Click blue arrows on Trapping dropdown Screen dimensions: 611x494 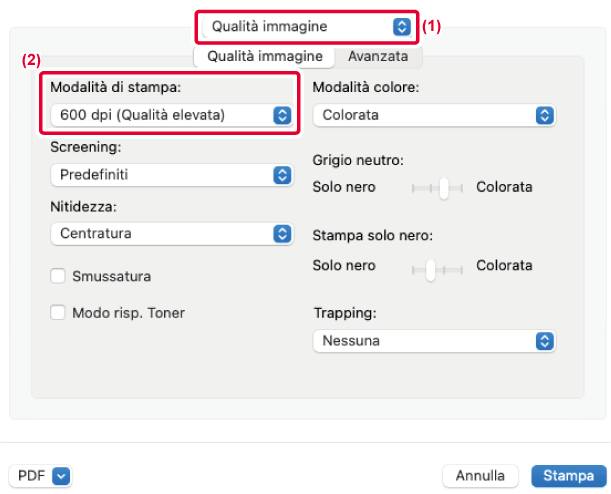(545, 341)
